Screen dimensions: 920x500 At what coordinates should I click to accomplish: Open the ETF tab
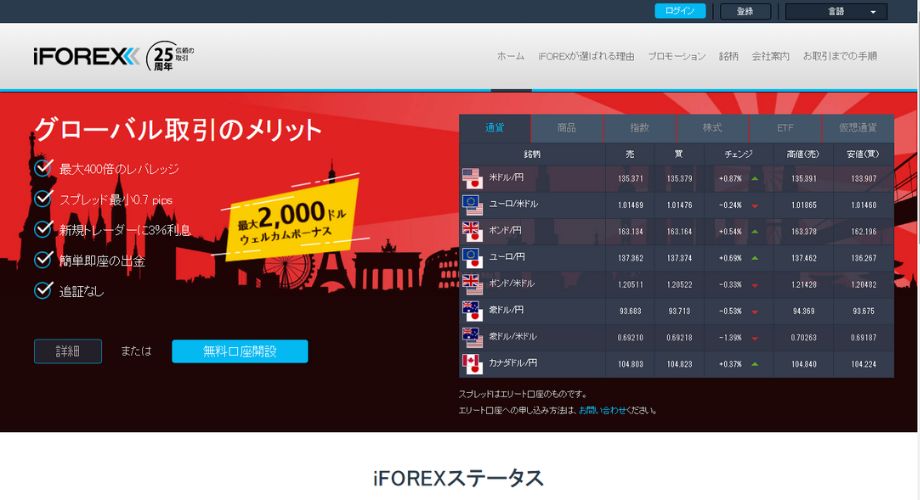[785, 128]
